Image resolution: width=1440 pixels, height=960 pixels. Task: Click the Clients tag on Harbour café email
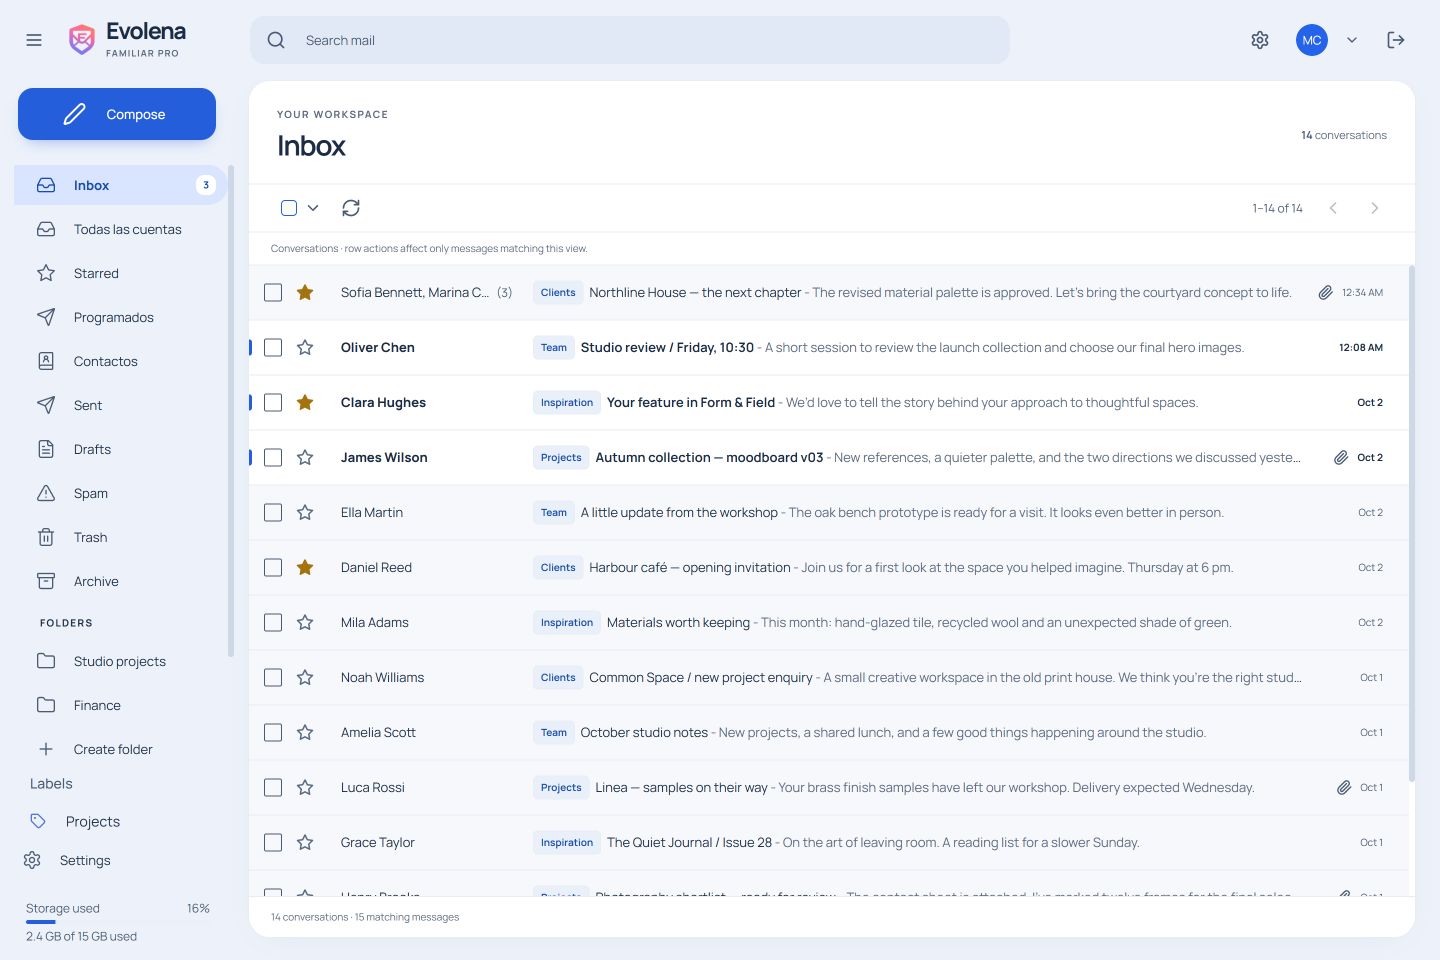tap(558, 567)
